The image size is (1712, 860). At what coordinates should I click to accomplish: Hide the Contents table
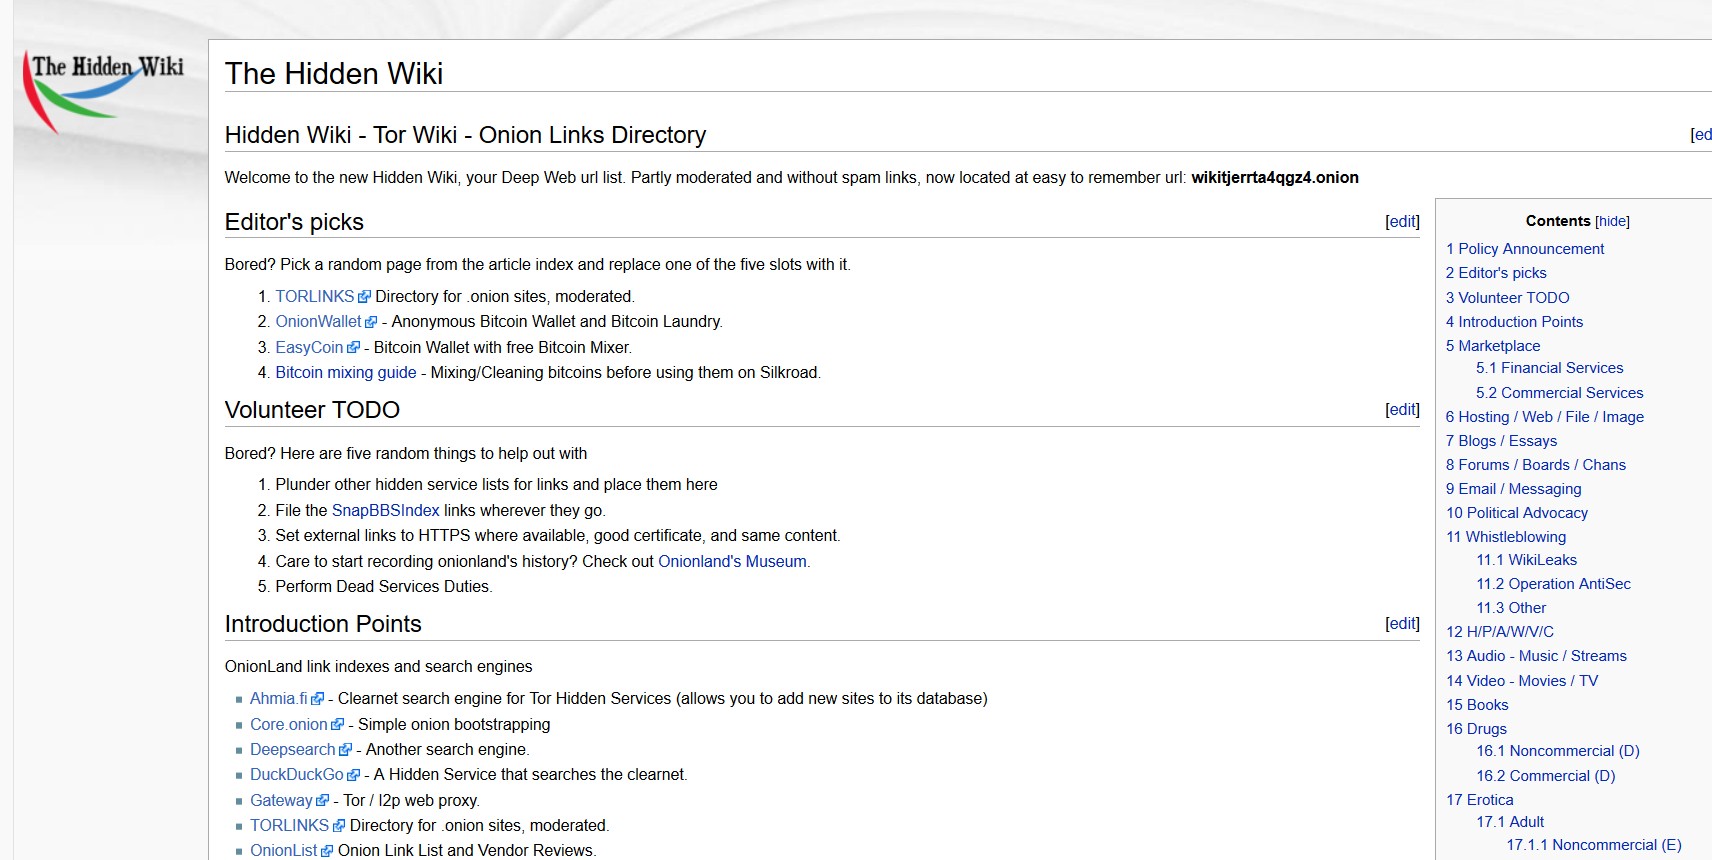pos(1612,221)
